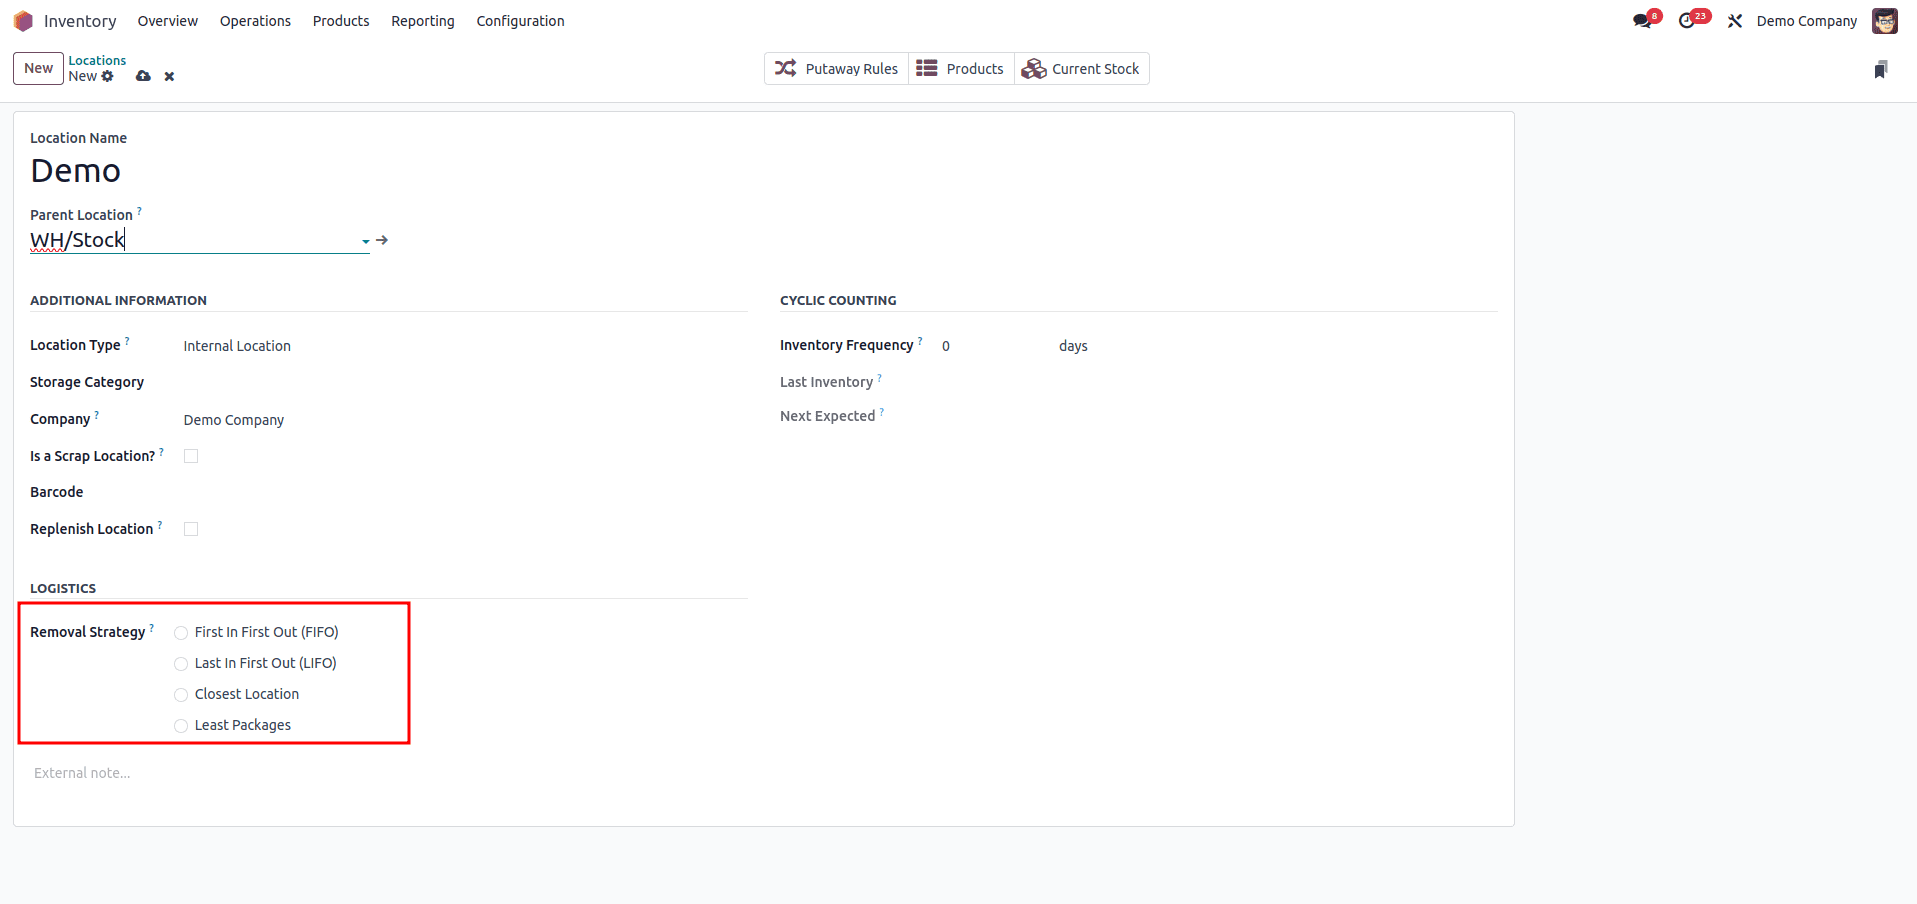Viewport: 1917px width, 904px height.
Task: Select Last In First Out (LIFO) strategy
Action: (181, 664)
